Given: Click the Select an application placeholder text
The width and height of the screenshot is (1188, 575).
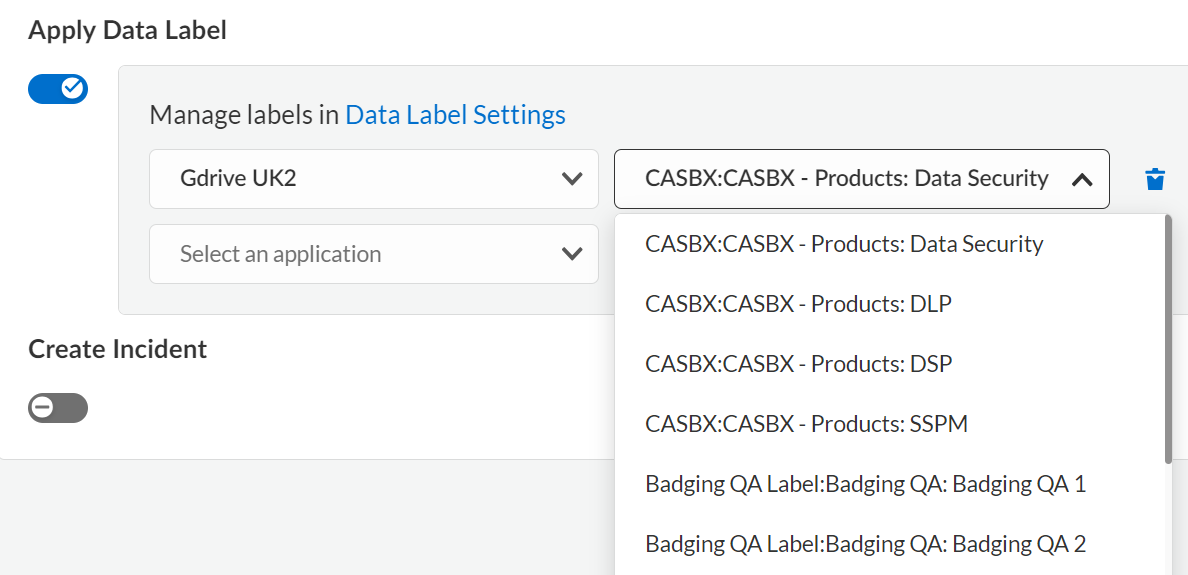Looking at the screenshot, I should click(x=280, y=254).
